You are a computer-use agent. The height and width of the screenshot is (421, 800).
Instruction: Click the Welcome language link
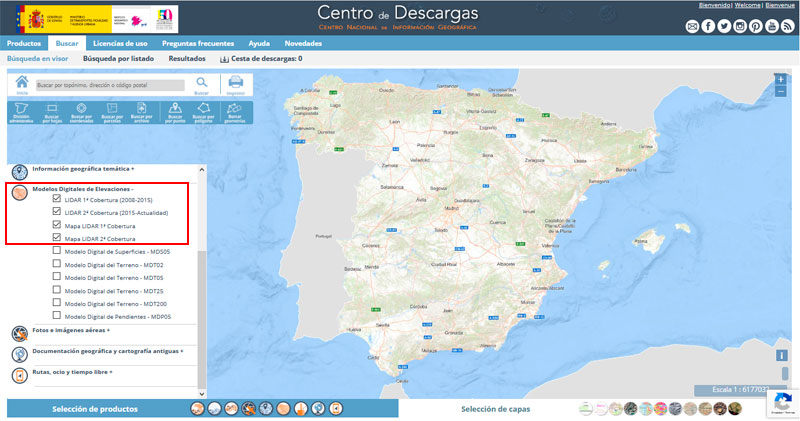pos(747,5)
